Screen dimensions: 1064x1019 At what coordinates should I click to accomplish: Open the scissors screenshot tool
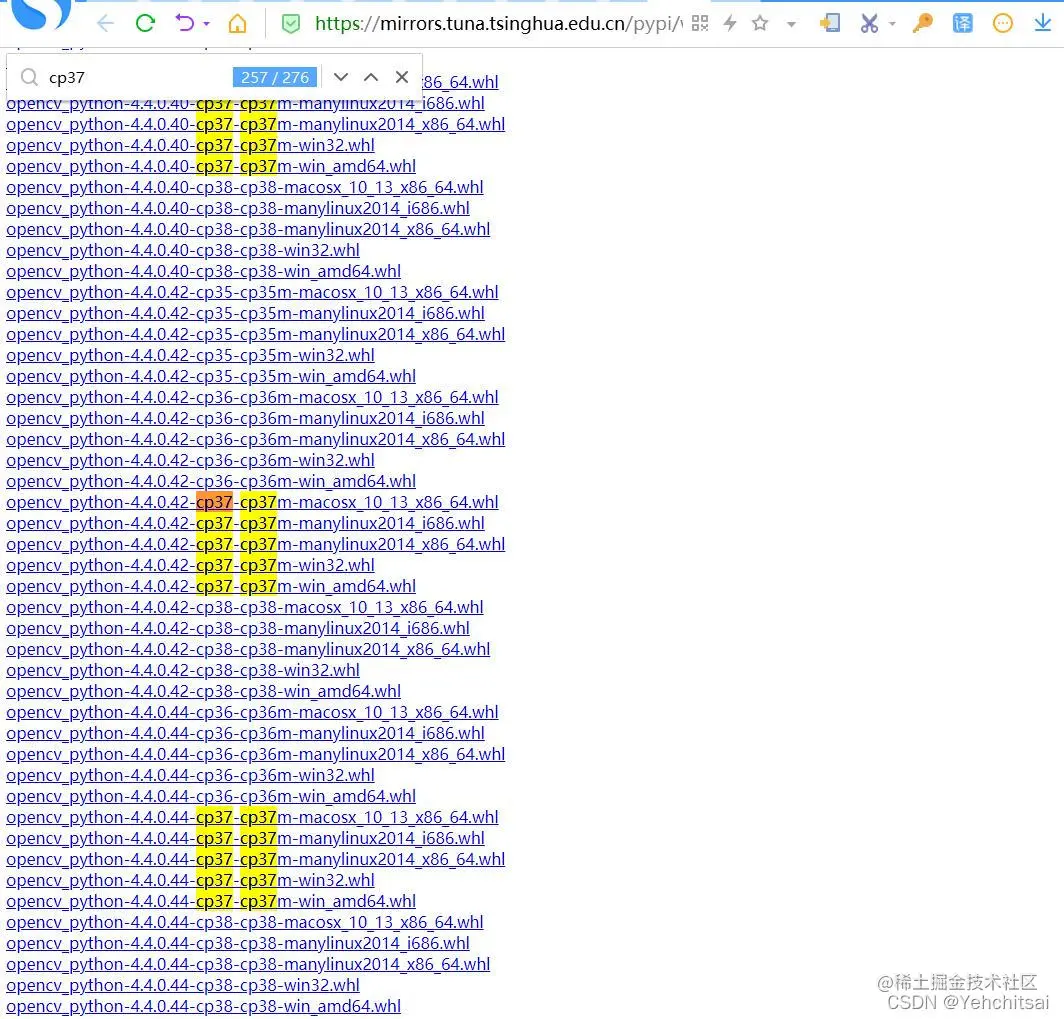(869, 24)
